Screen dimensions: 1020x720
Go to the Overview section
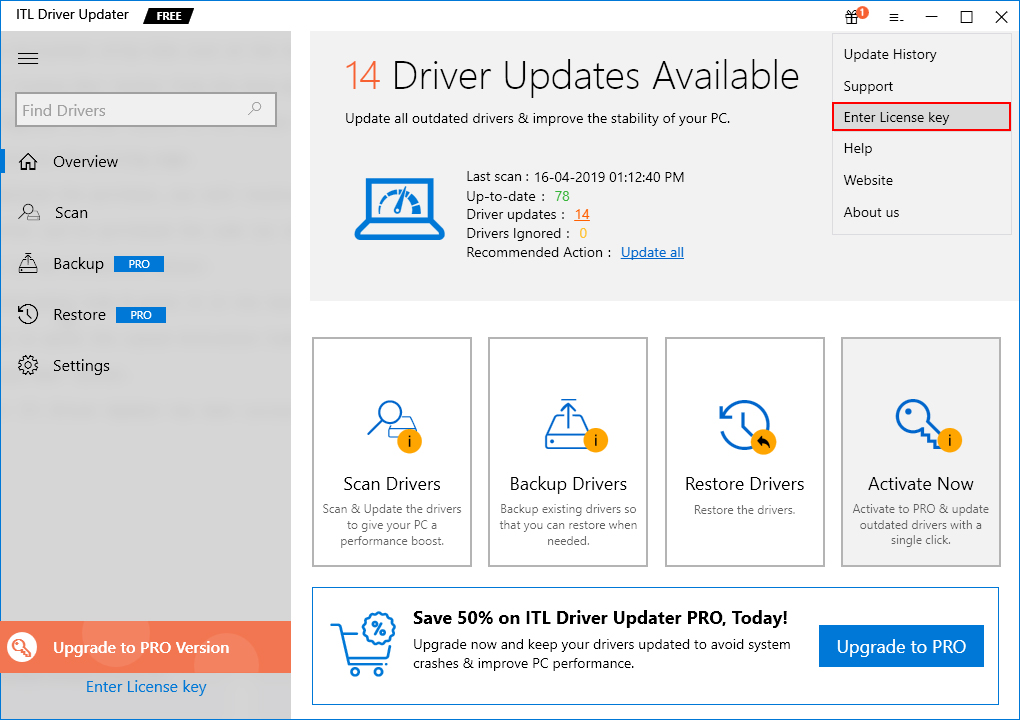[x=85, y=161]
